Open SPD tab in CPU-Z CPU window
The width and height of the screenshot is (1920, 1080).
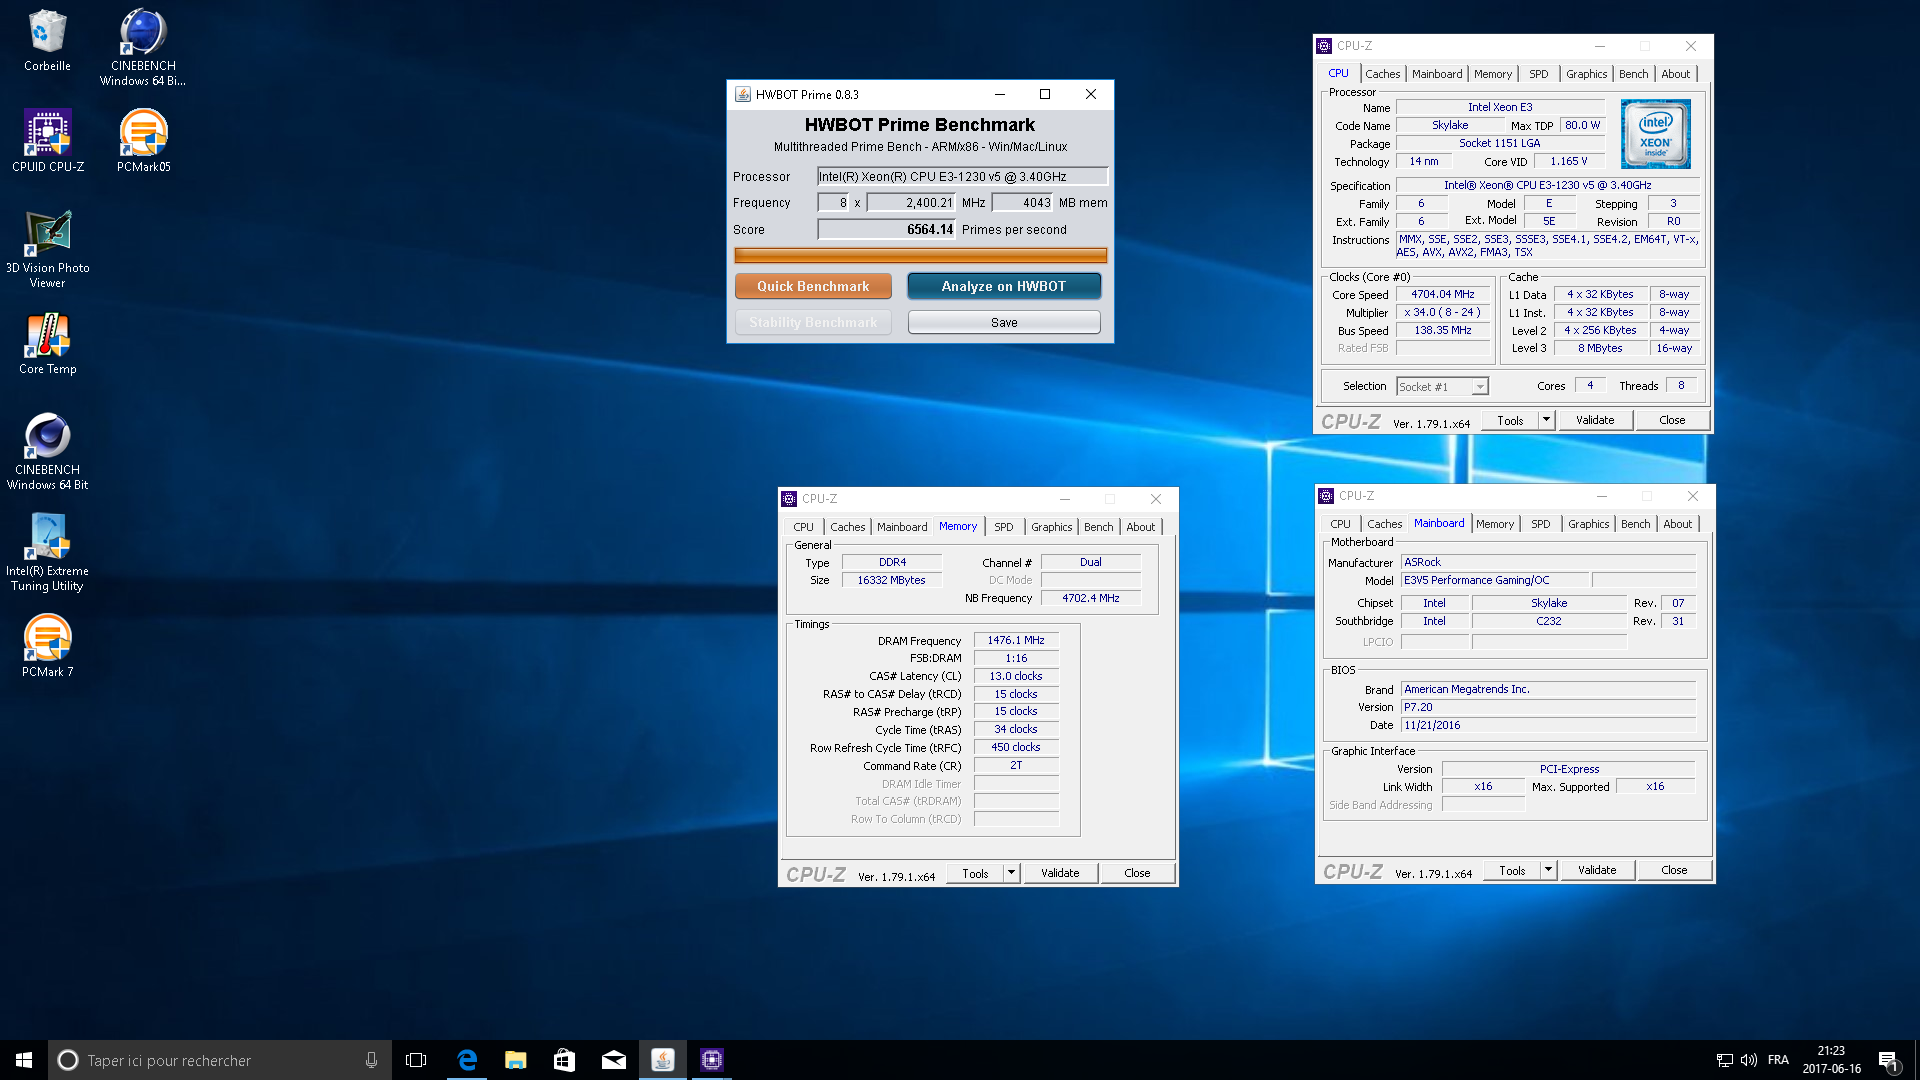pos(1538,74)
